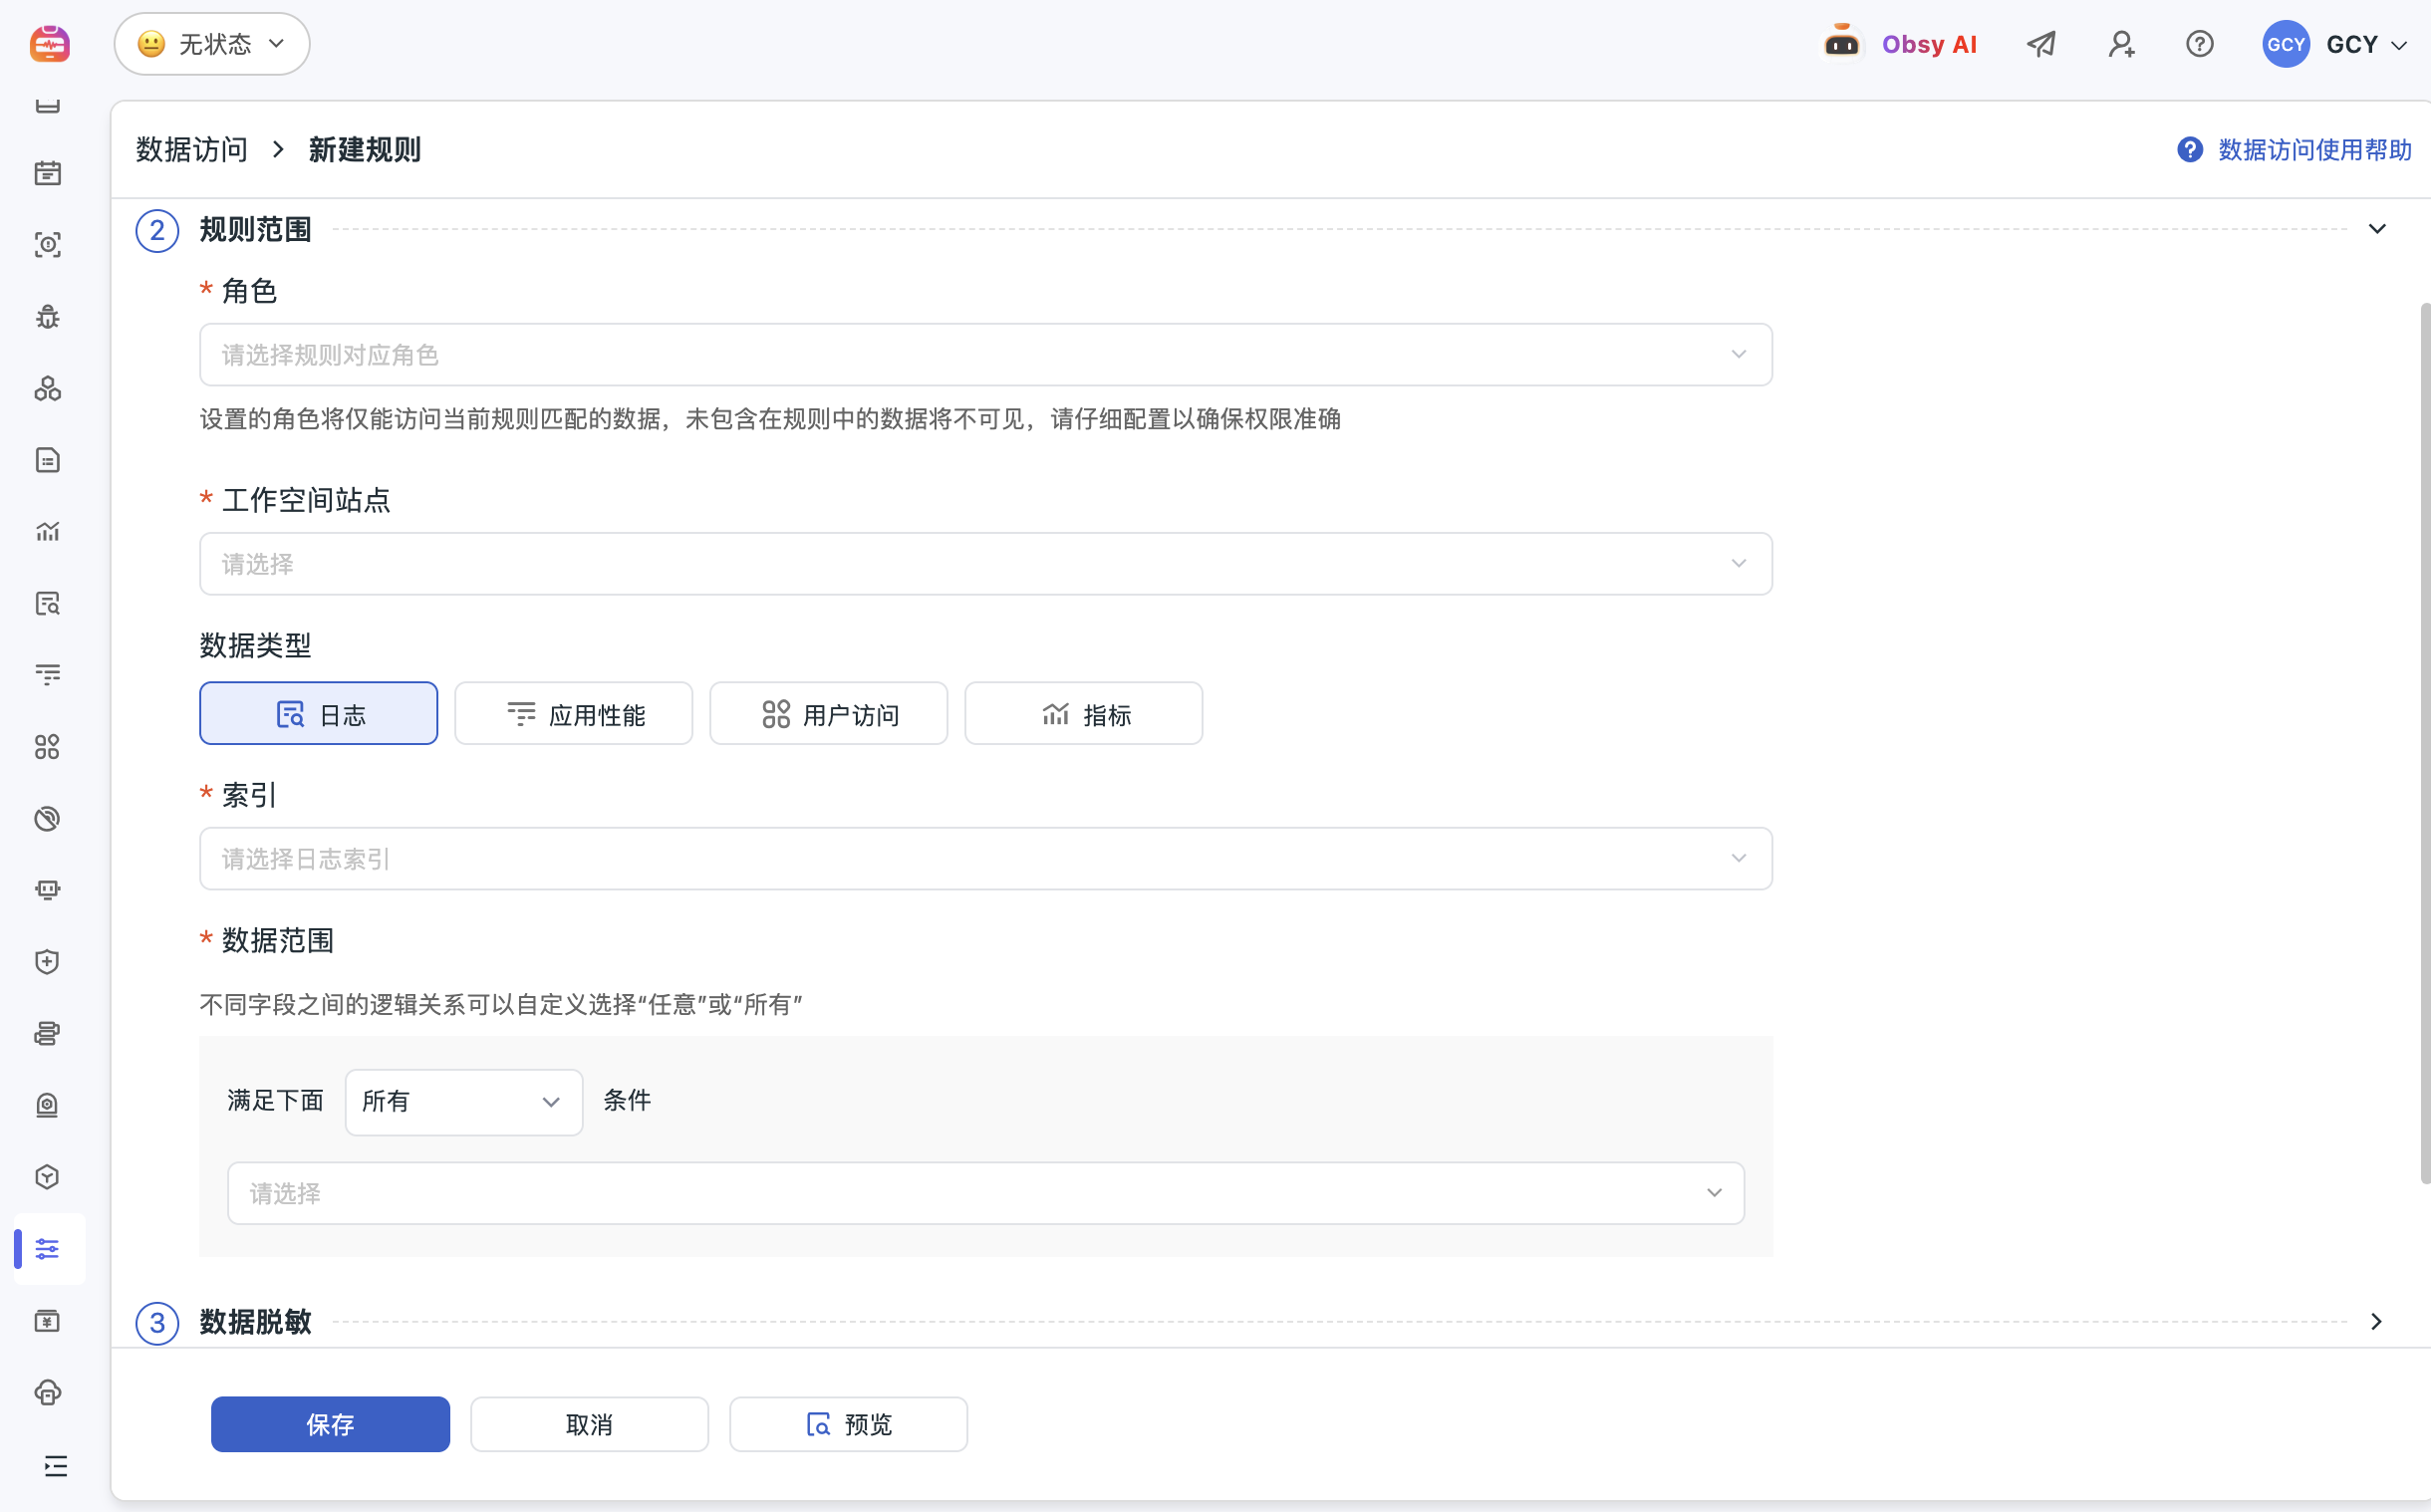Click the help question mark icon in header
This screenshot has width=2431, height=1512.
point(2199,44)
